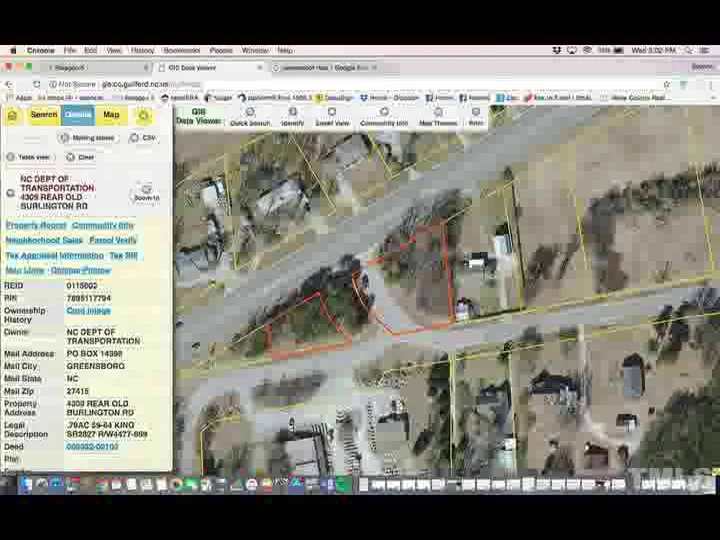Viewport: 720px width, 540px height.
Task: Click the toolbar tool between Identify and Community Info
Action: tap(332, 117)
